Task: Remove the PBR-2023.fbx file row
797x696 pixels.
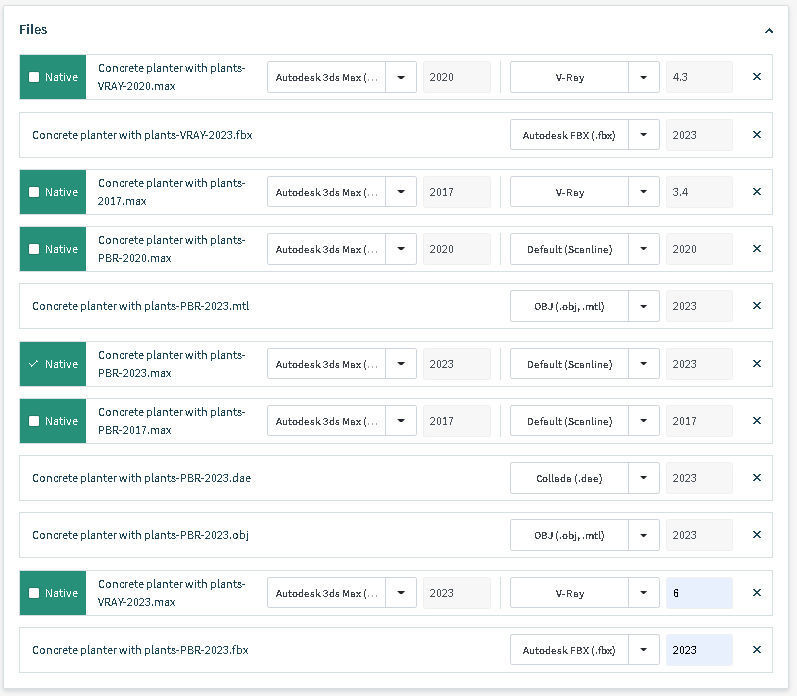Action: tap(756, 650)
